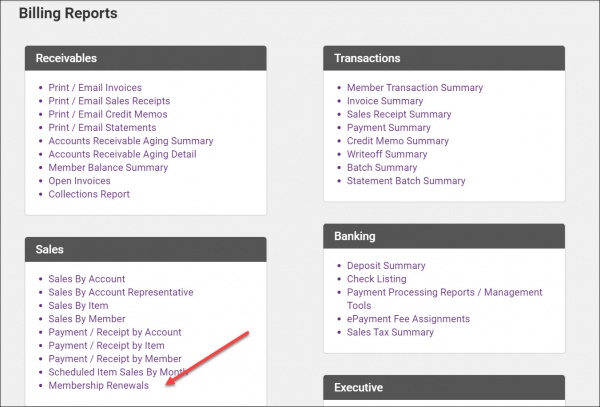Viewport: 600px width, 407px height.
Task: View Payment / Receipt by Item report
Action: 106,345
